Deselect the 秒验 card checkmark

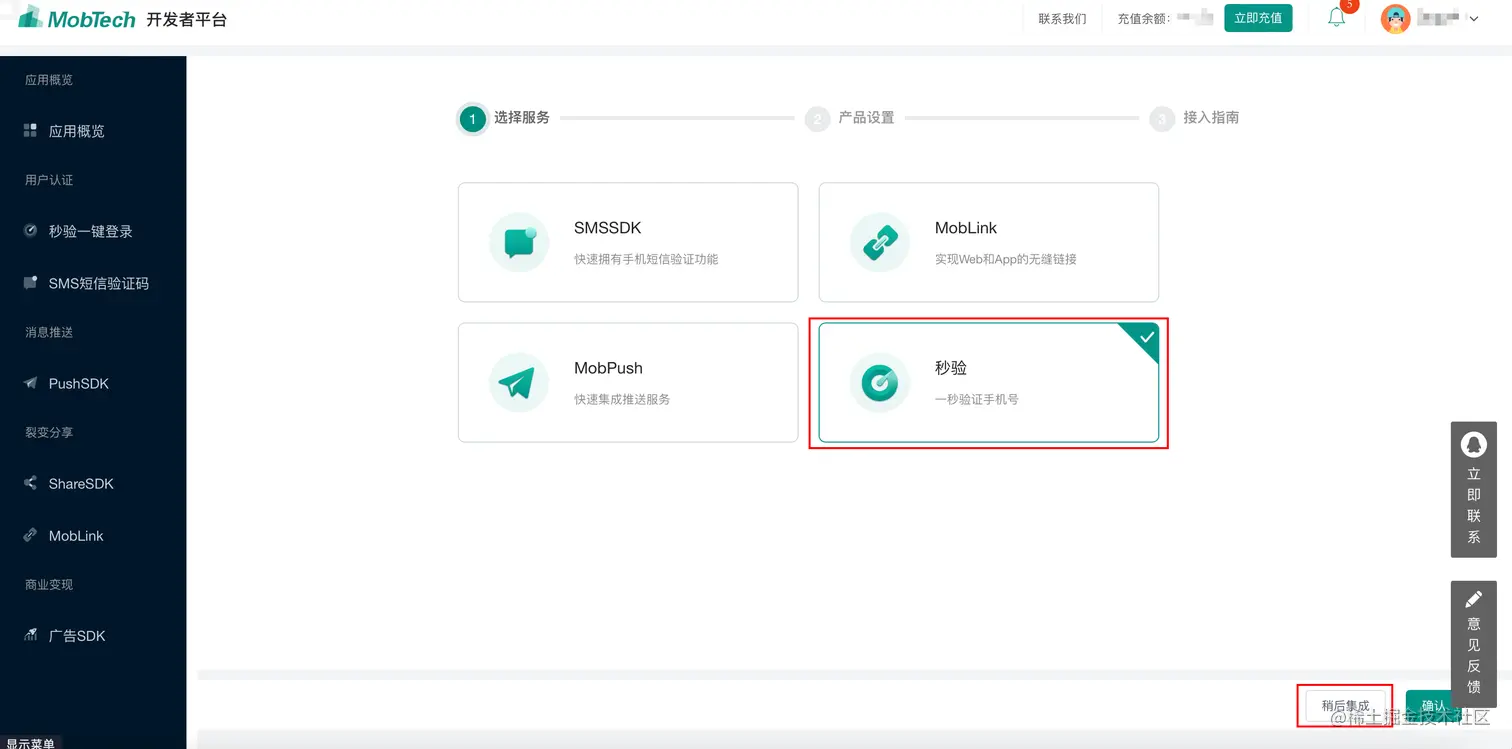[x=1146, y=337]
